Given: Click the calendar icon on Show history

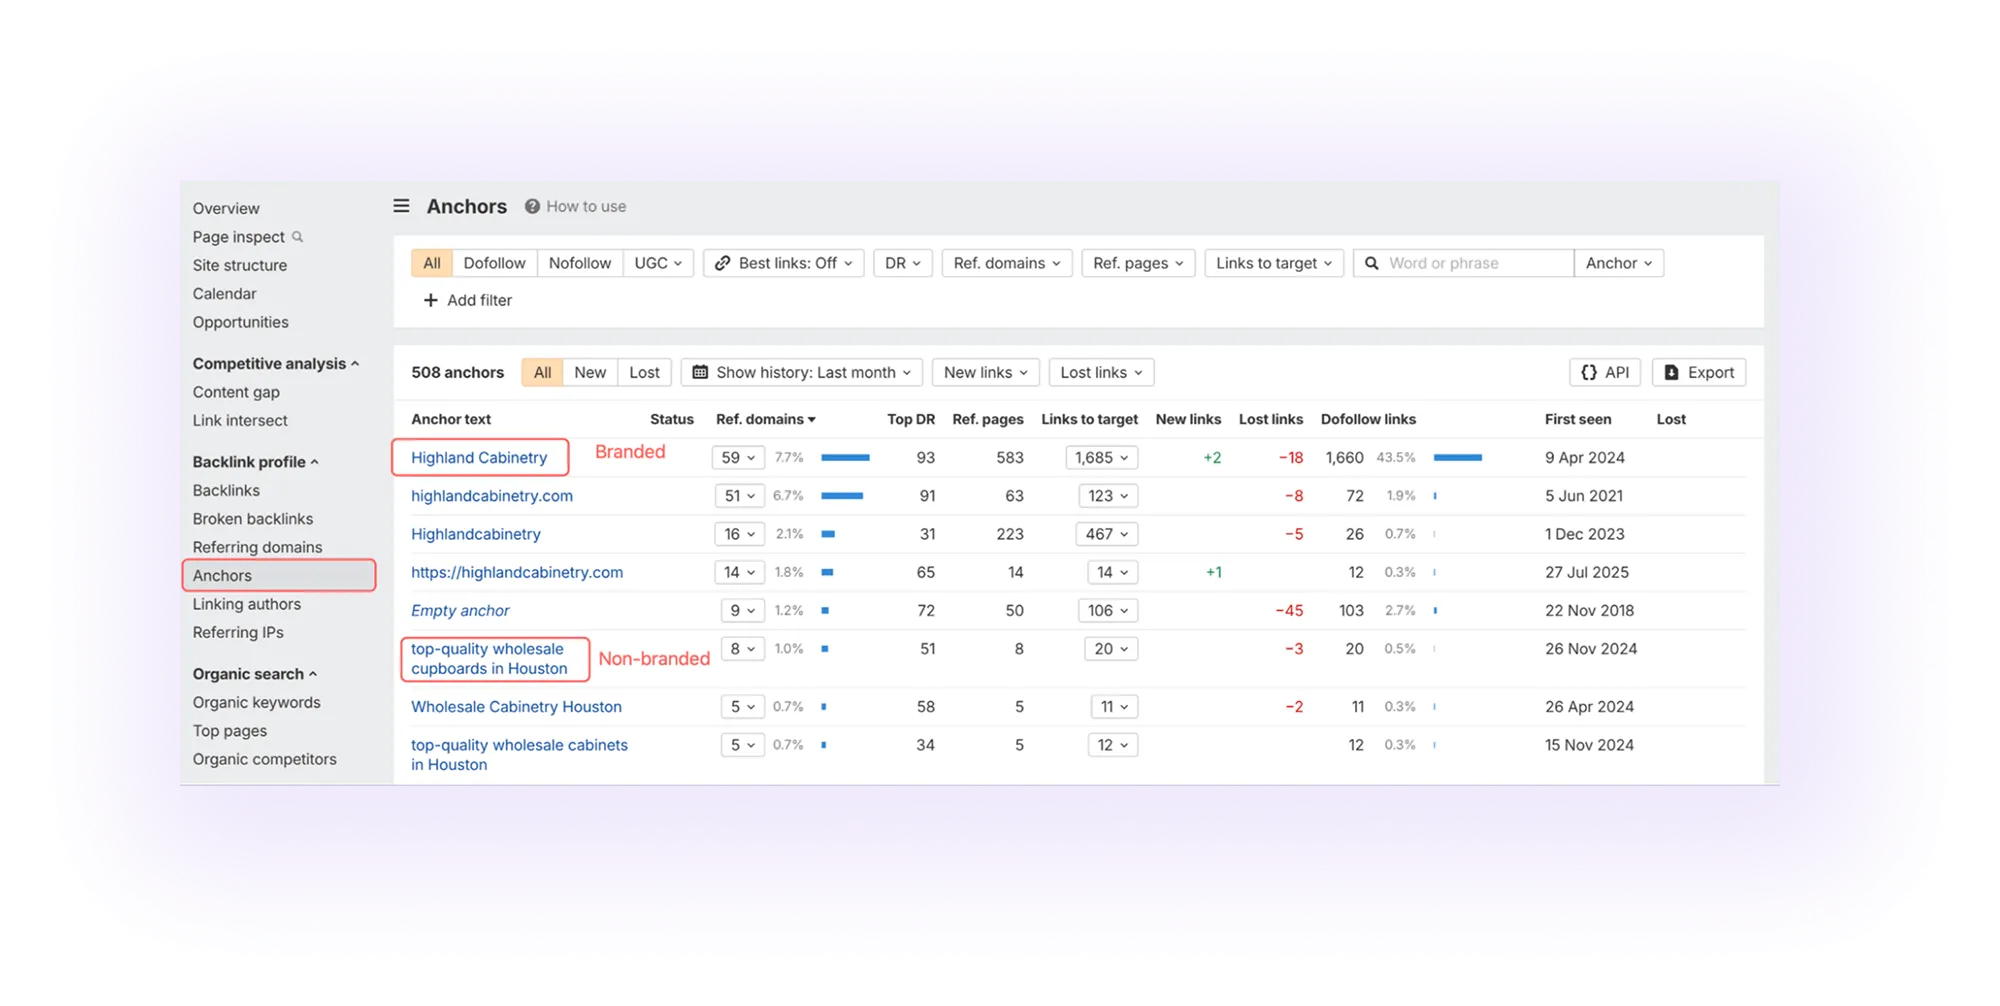Looking at the screenshot, I should tap(702, 372).
